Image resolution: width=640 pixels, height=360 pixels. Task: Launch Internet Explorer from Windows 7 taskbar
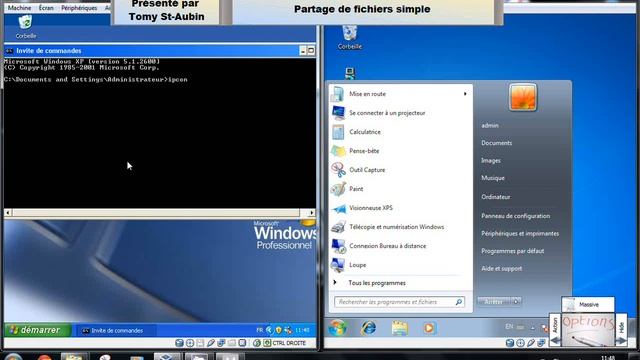pos(369,328)
